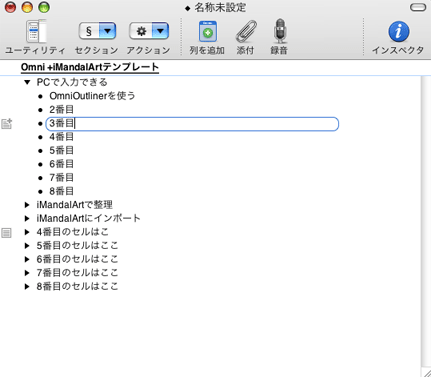Screen dimensions: 431x377
Task: Select the 7番目 row
Action: pos(62,178)
